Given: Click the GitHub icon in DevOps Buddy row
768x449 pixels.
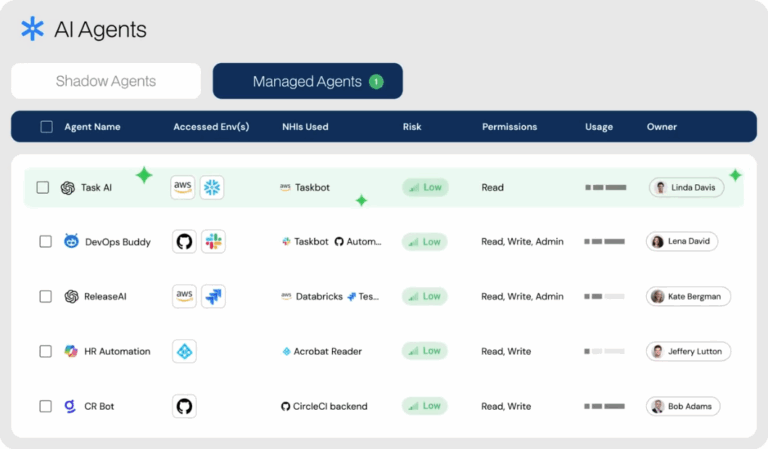Looking at the screenshot, I should pos(184,241).
